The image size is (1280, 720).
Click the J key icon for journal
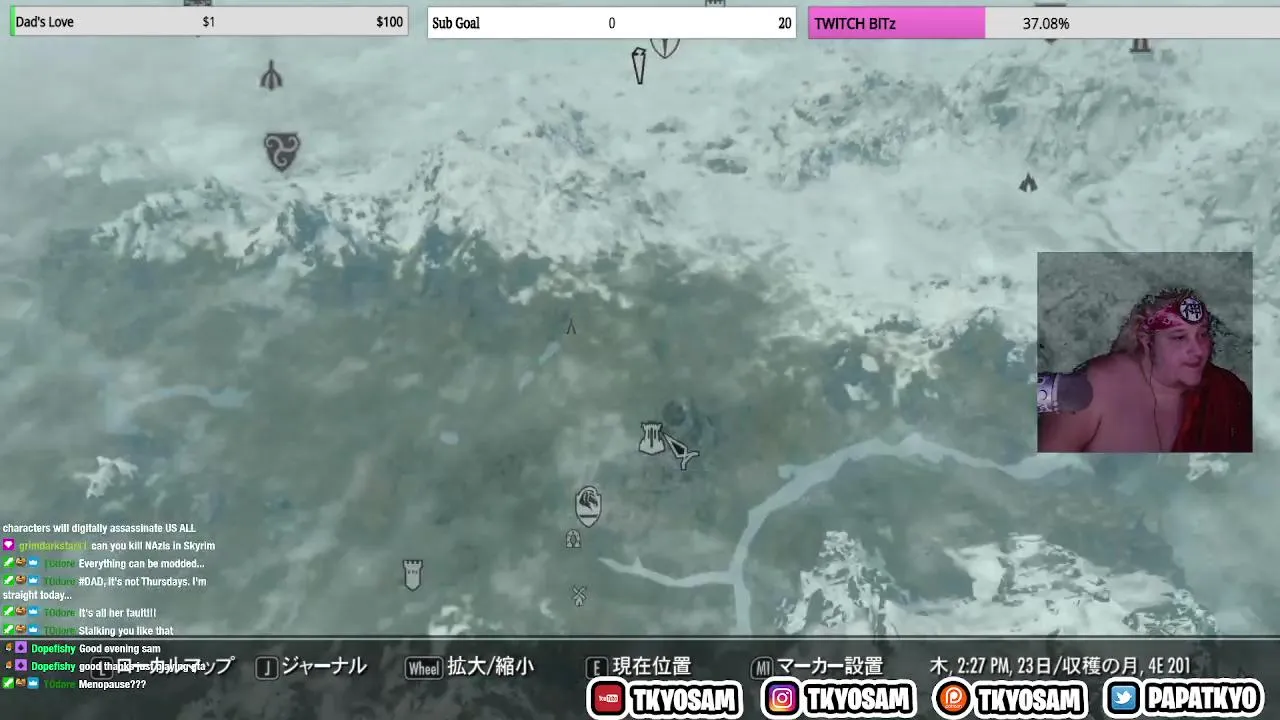pyautogui.click(x=266, y=668)
